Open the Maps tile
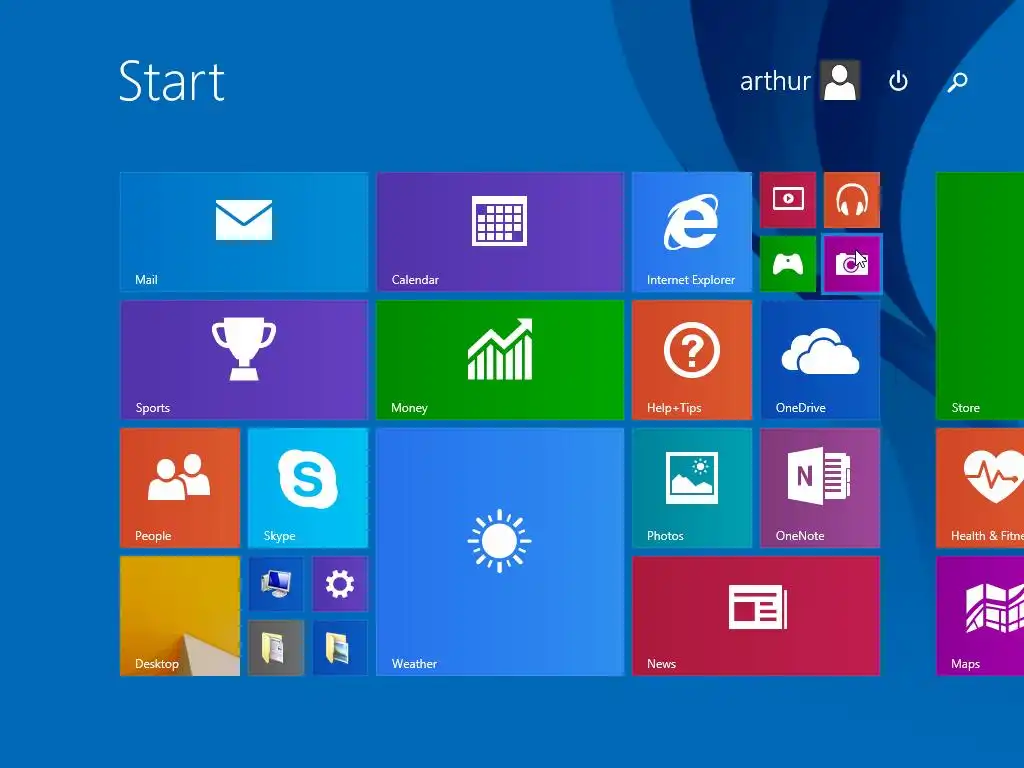The width and height of the screenshot is (1024, 768). [980, 616]
